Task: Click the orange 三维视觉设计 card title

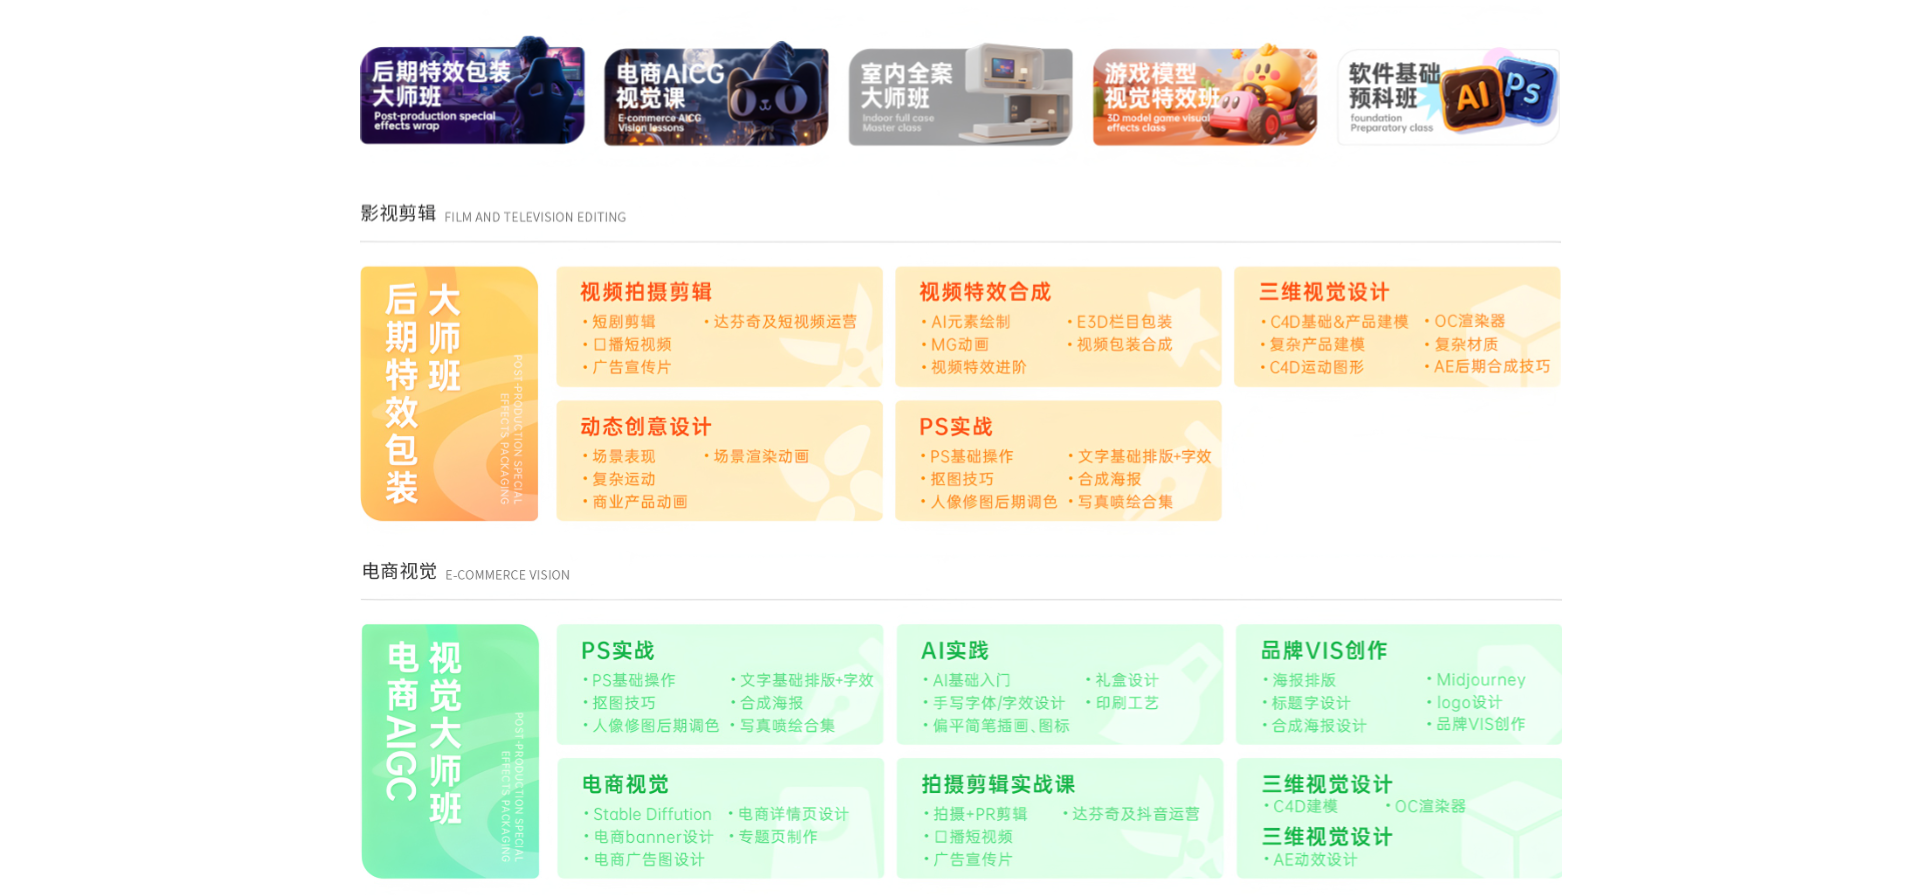Action: pos(1324,292)
